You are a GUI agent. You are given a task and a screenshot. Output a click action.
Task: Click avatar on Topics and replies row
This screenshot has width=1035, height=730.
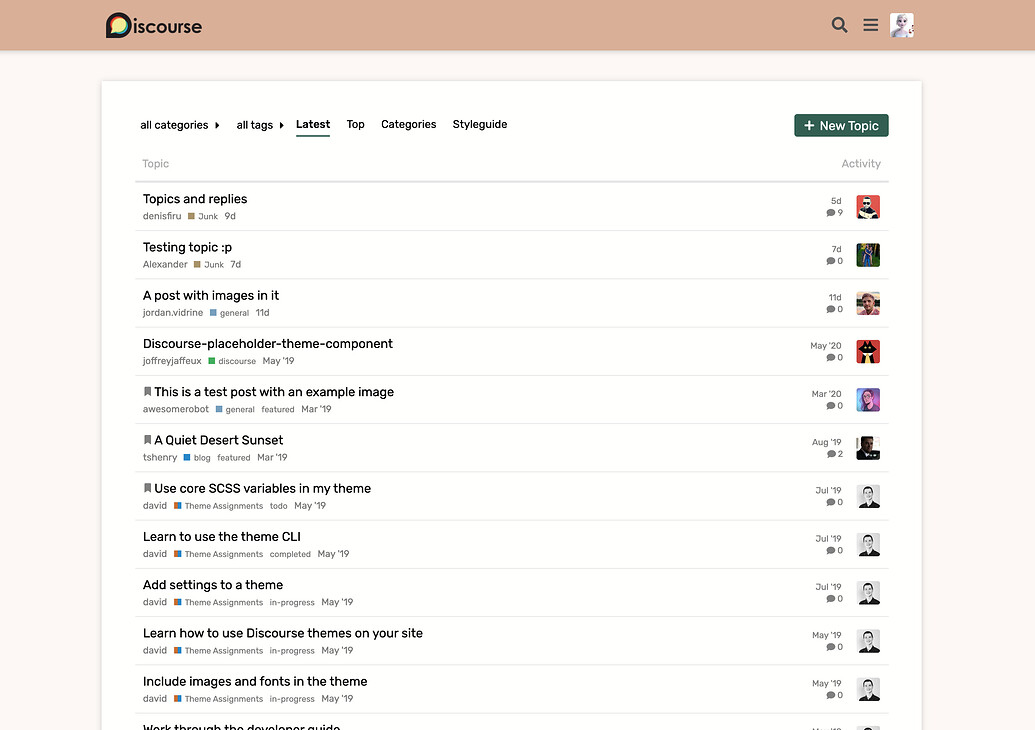[x=867, y=207]
